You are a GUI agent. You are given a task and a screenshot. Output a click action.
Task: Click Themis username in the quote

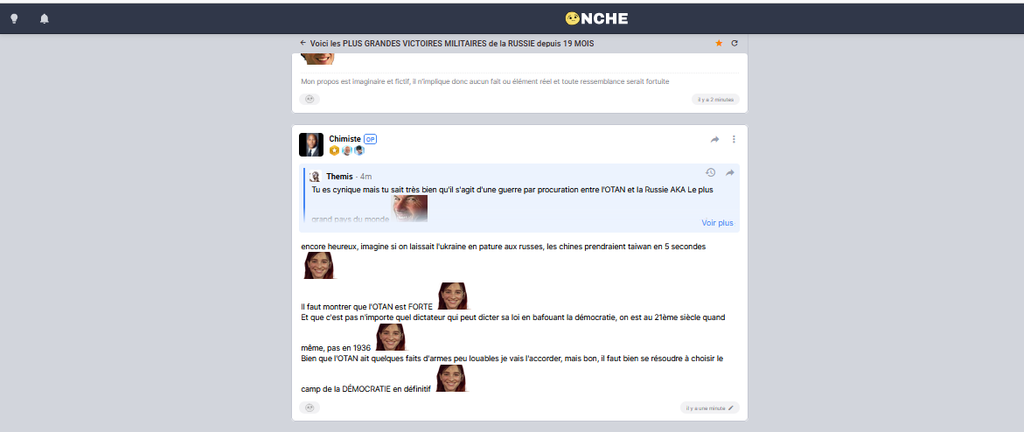point(340,176)
